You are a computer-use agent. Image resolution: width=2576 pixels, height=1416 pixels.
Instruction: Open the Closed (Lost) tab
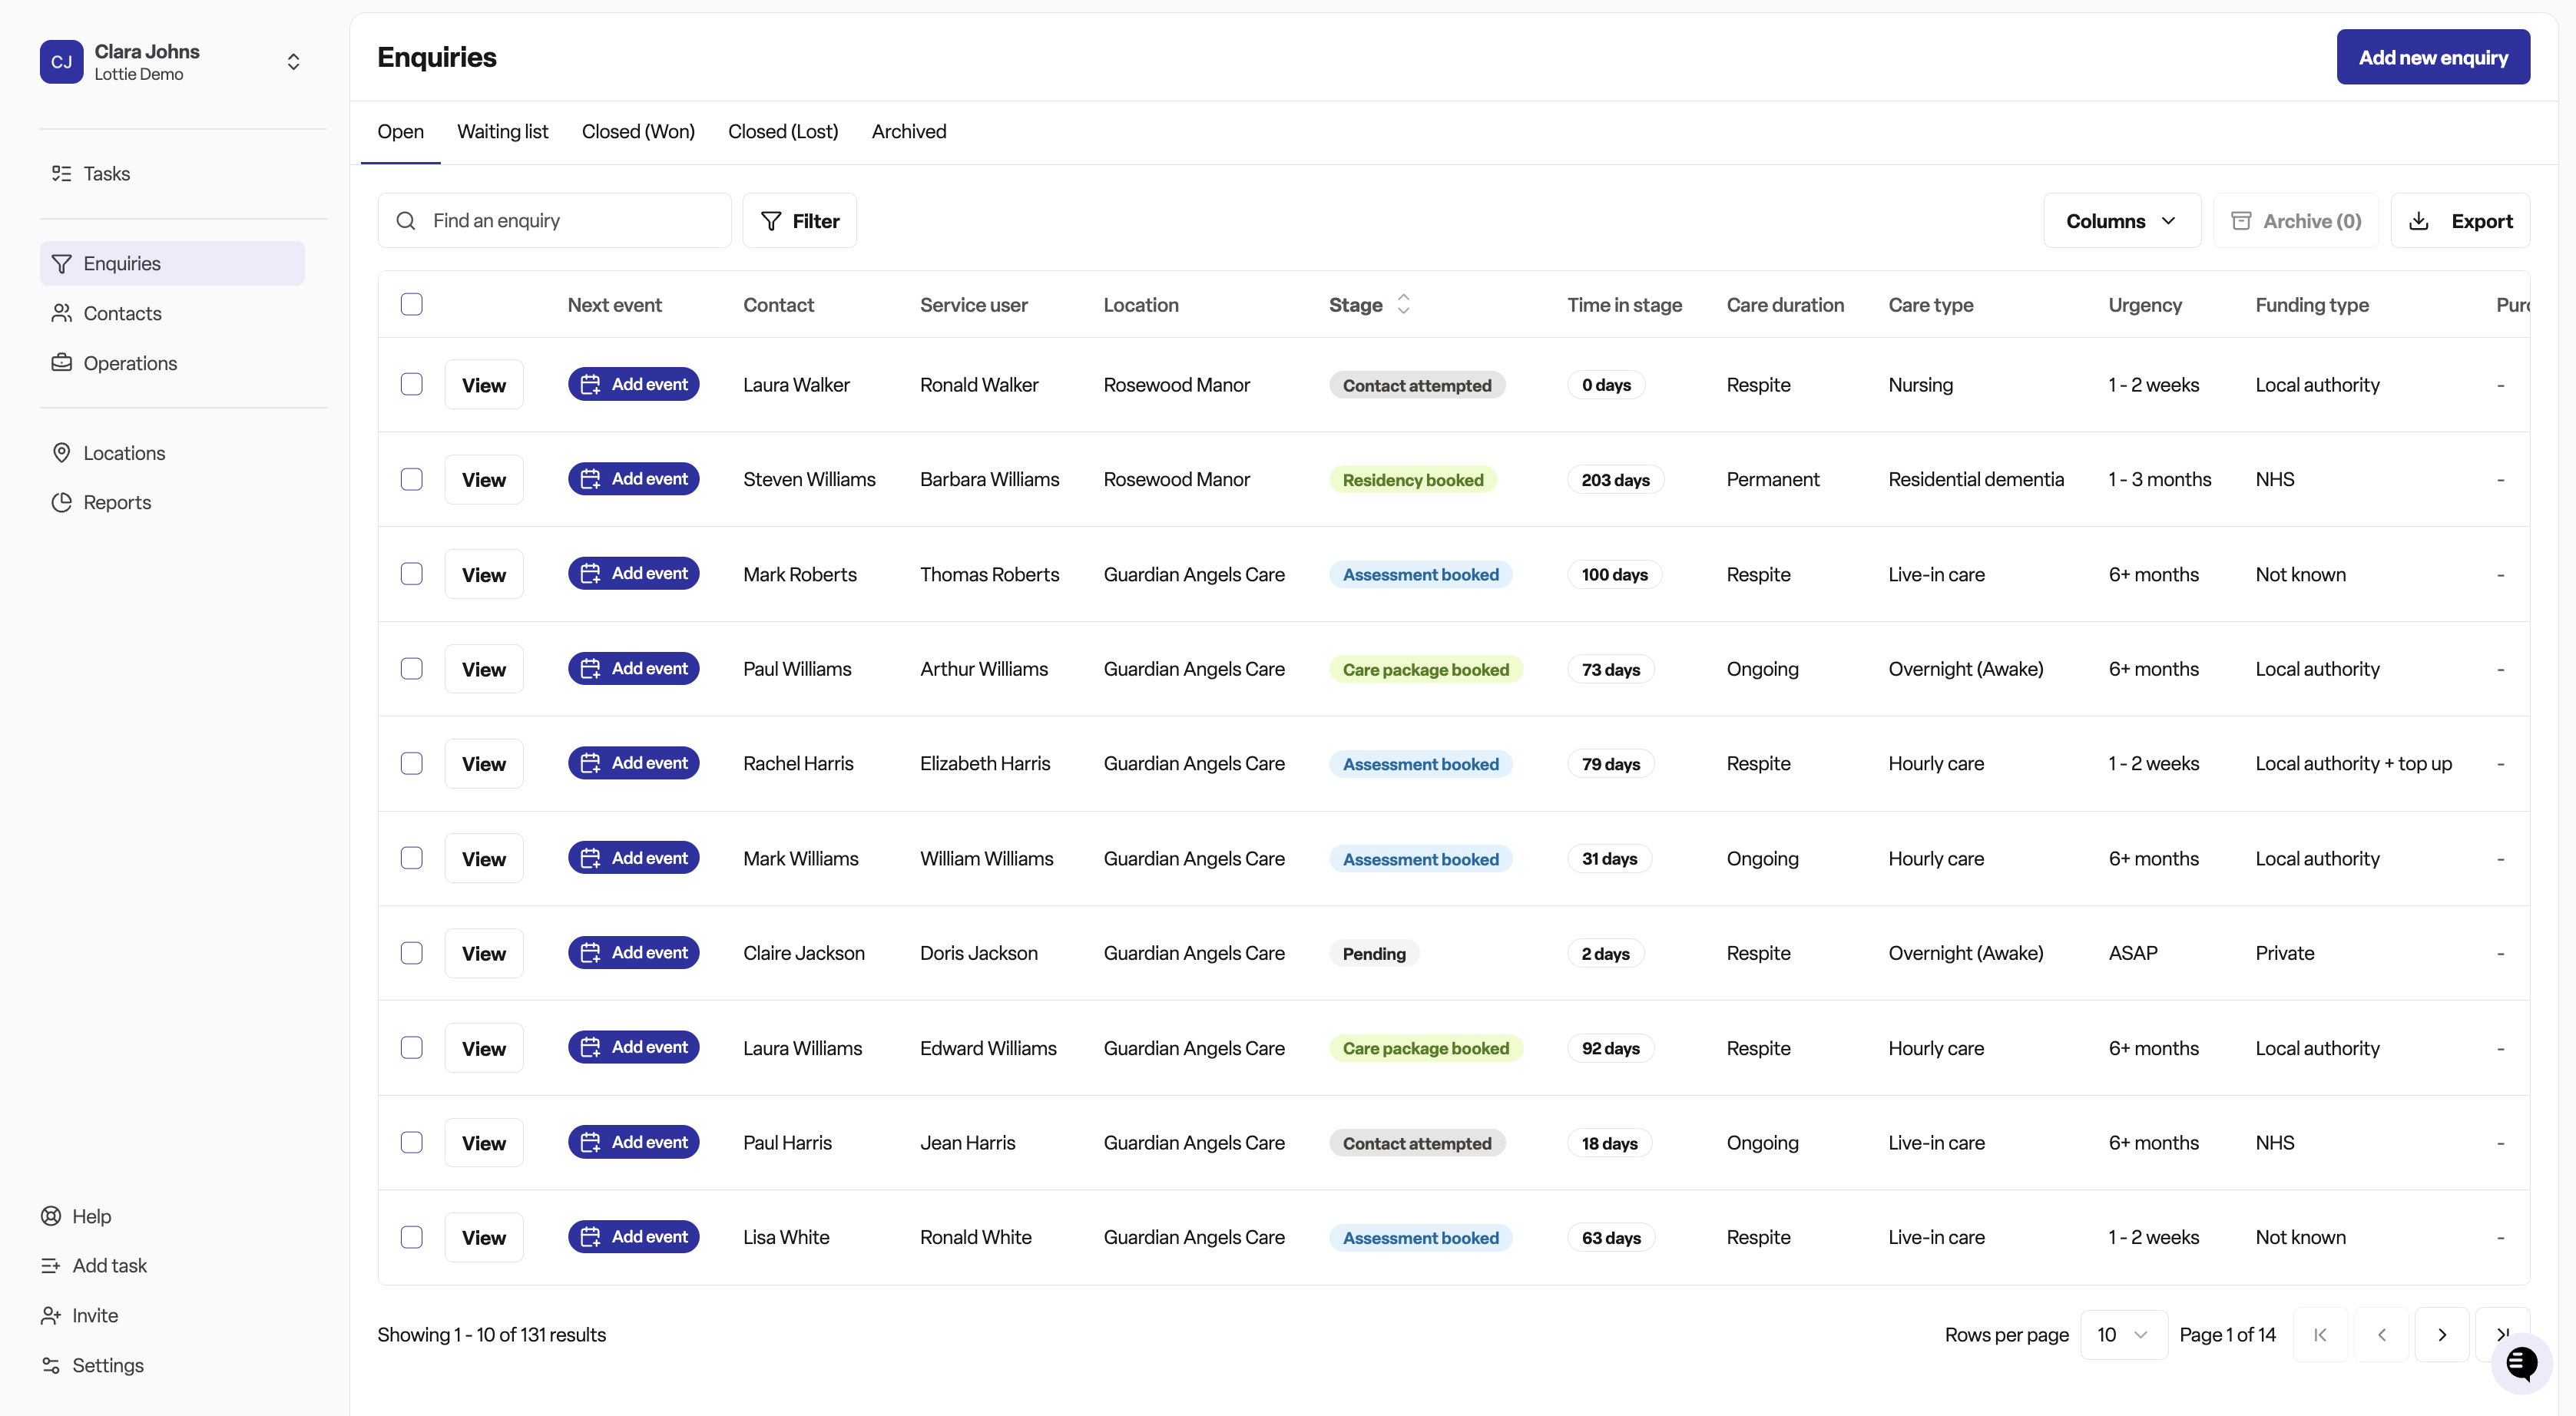pos(783,131)
